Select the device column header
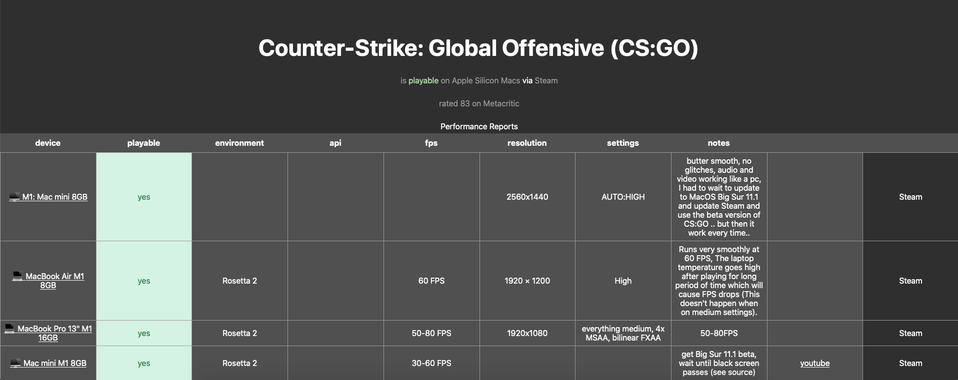Viewport: 958px width, 380px height. pos(48,143)
